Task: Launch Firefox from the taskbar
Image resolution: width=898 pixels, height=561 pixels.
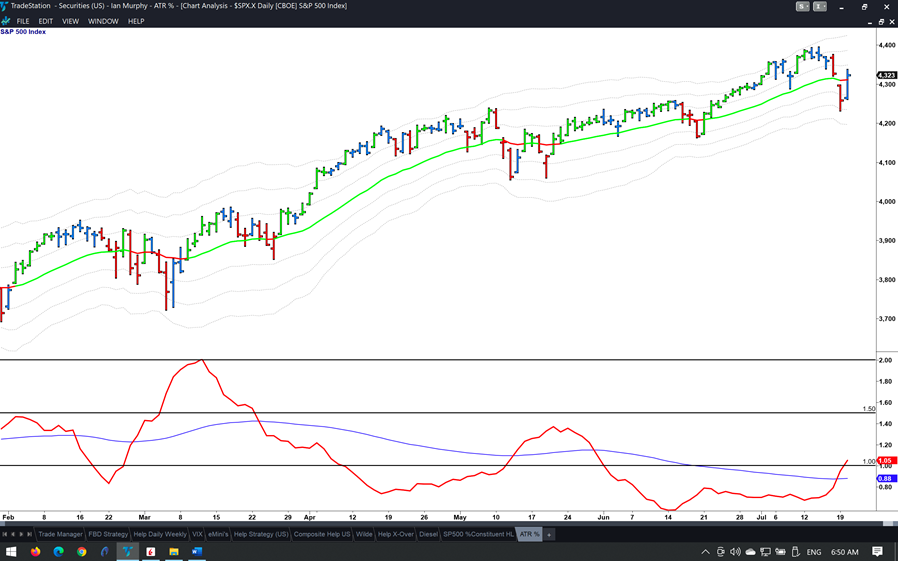Action: (x=36, y=552)
